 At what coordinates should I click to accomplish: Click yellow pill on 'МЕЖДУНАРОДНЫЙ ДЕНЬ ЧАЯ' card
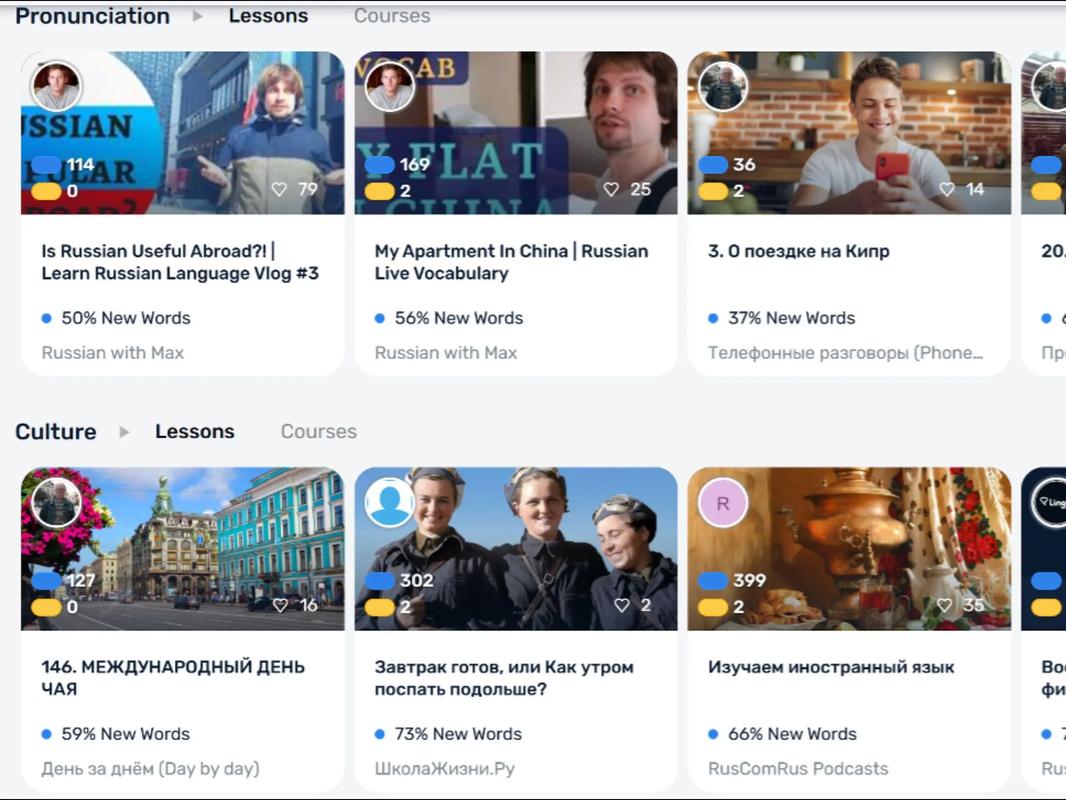click(x=46, y=606)
